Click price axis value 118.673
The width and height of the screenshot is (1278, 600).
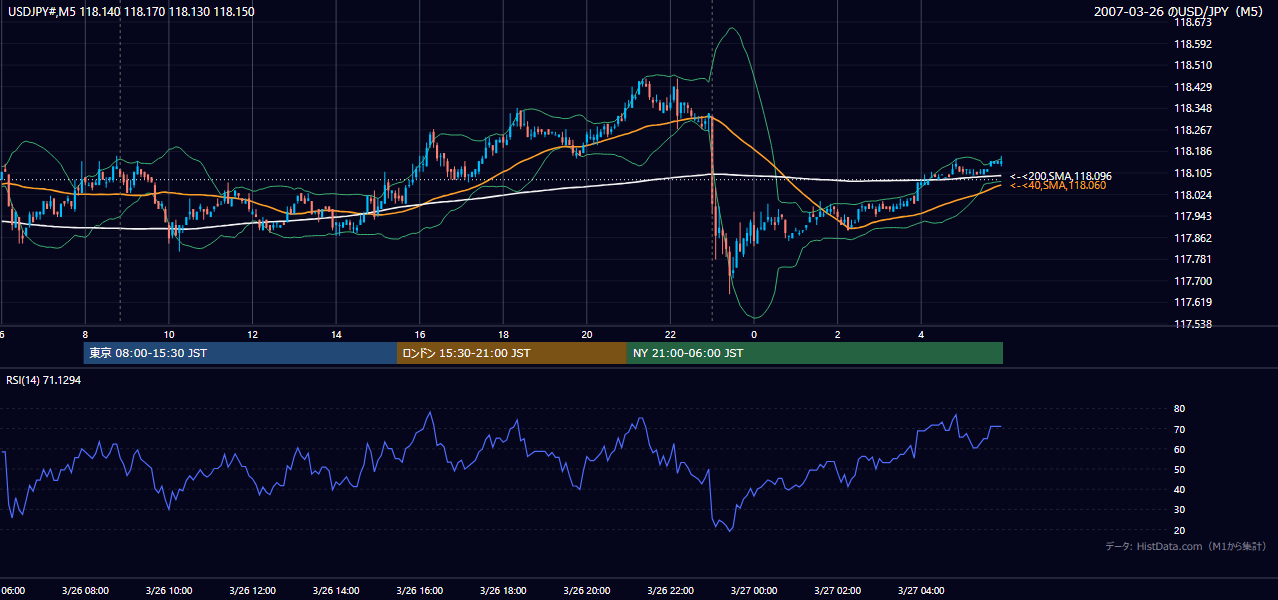click(x=1193, y=22)
